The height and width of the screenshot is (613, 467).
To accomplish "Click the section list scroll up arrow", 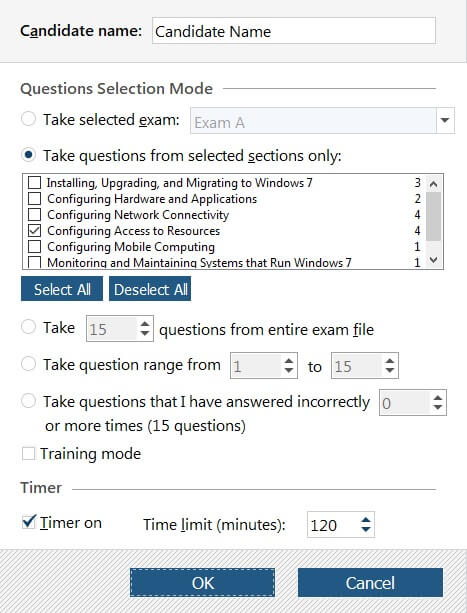I will point(433,183).
